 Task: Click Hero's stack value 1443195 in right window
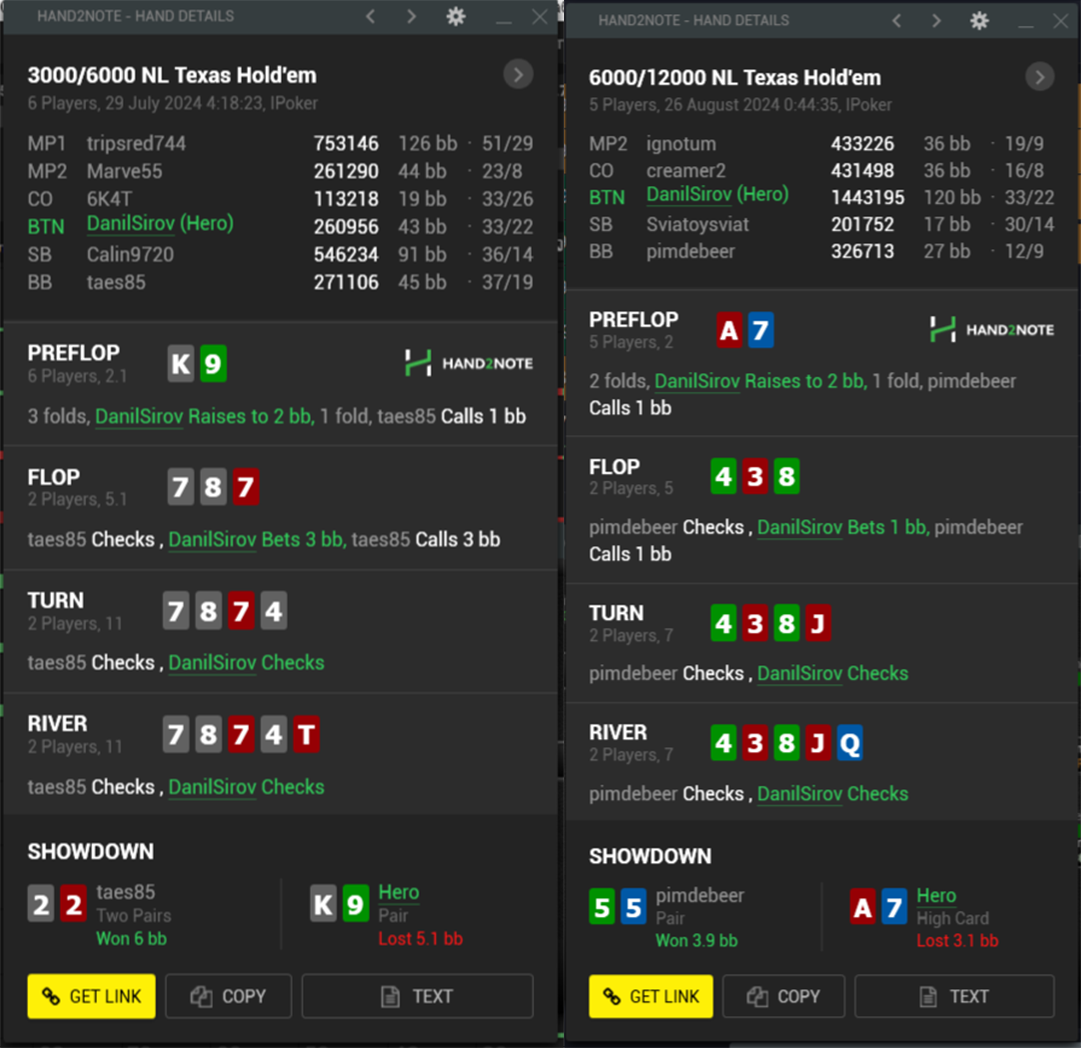coord(867,198)
